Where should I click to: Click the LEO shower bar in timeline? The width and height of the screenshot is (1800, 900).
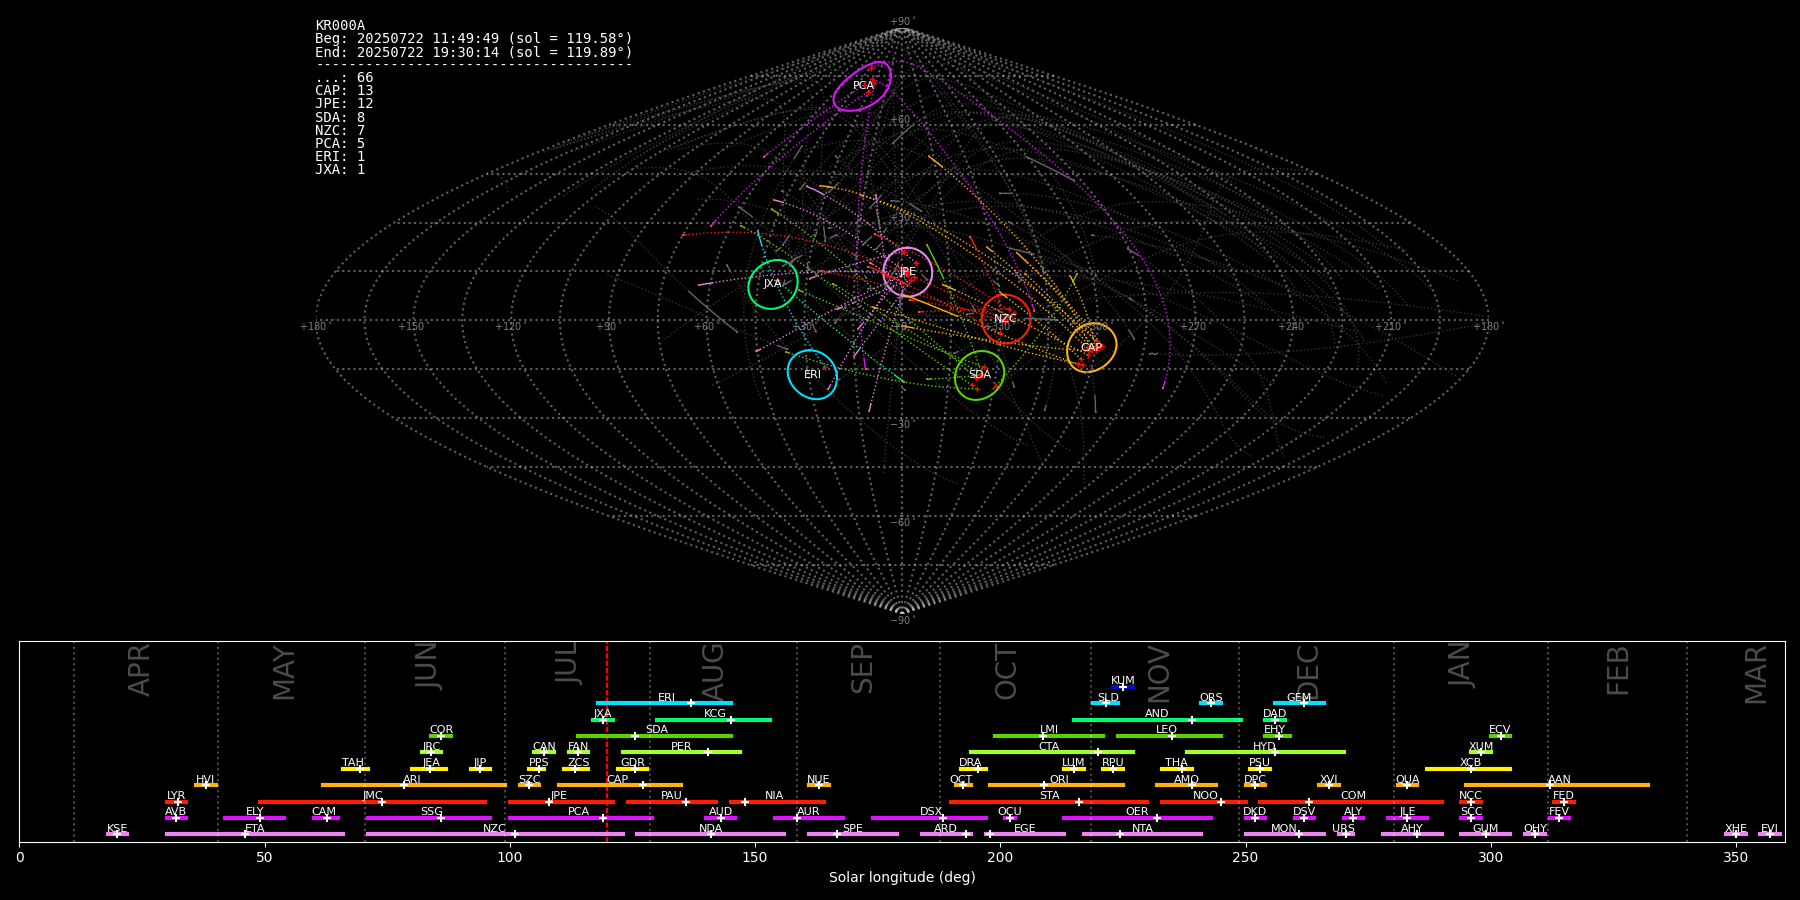(1169, 736)
